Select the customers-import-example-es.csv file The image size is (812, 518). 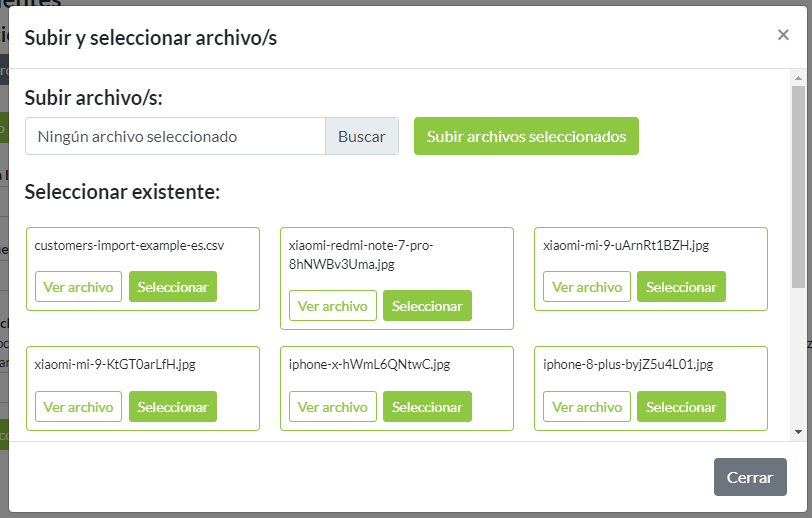coord(173,287)
